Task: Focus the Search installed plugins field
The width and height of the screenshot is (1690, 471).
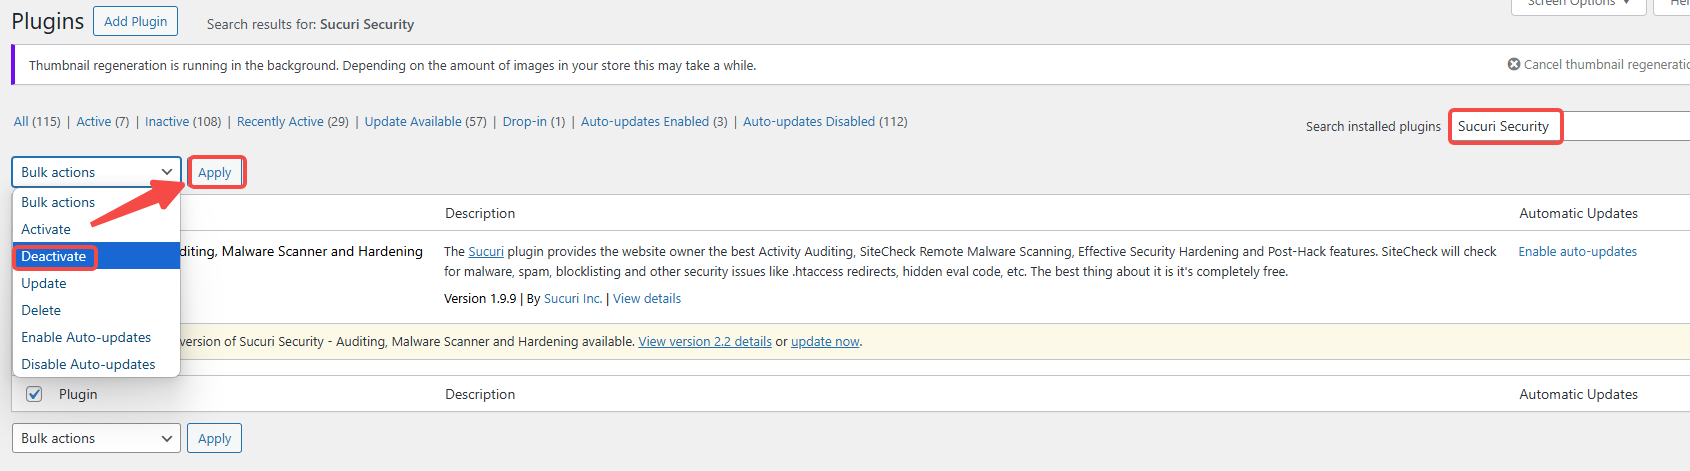Action: pyautogui.click(x=1570, y=127)
